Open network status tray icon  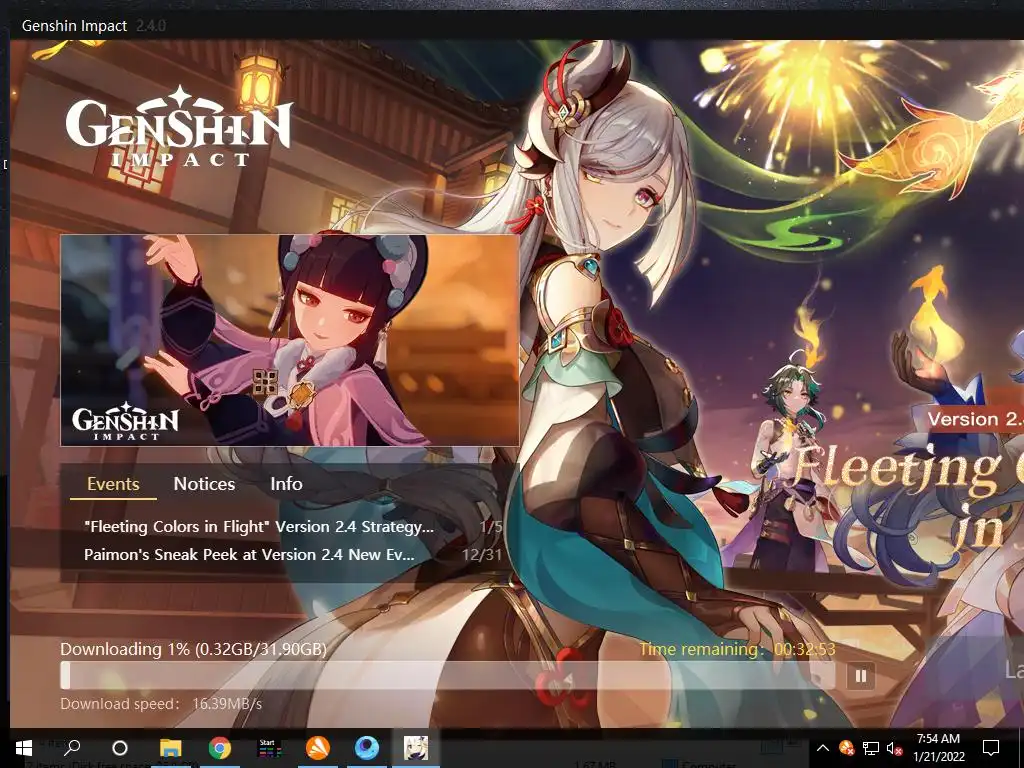tap(871, 748)
